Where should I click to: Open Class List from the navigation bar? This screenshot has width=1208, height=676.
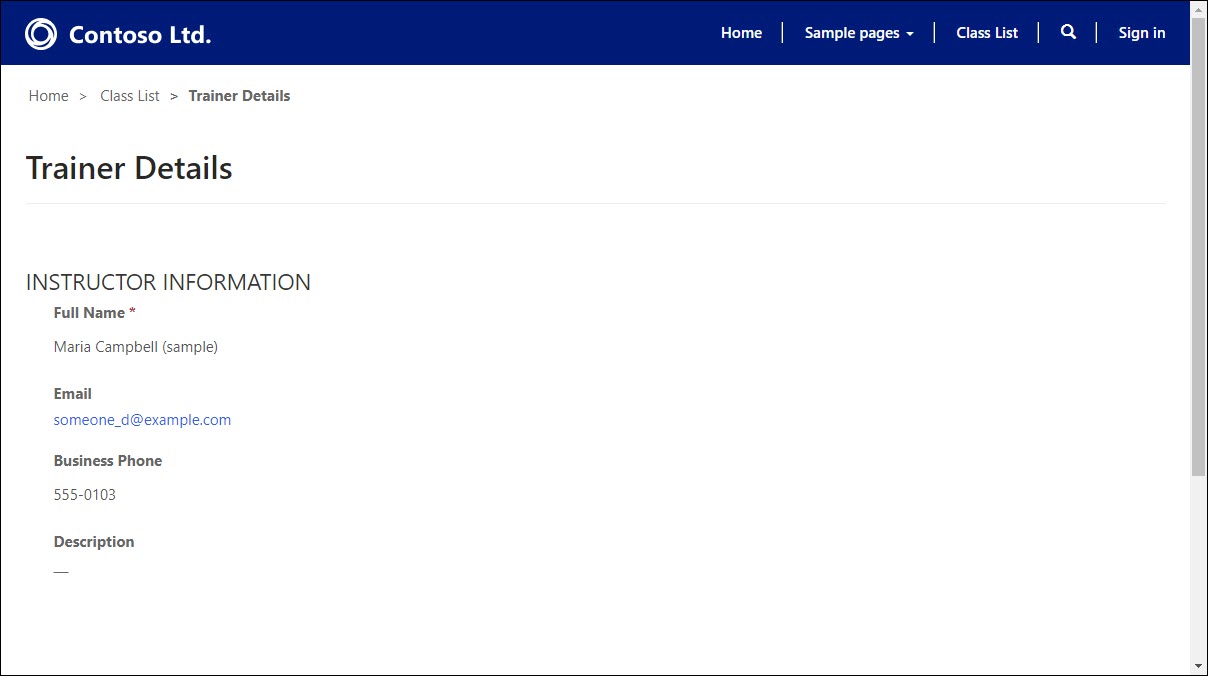(986, 33)
